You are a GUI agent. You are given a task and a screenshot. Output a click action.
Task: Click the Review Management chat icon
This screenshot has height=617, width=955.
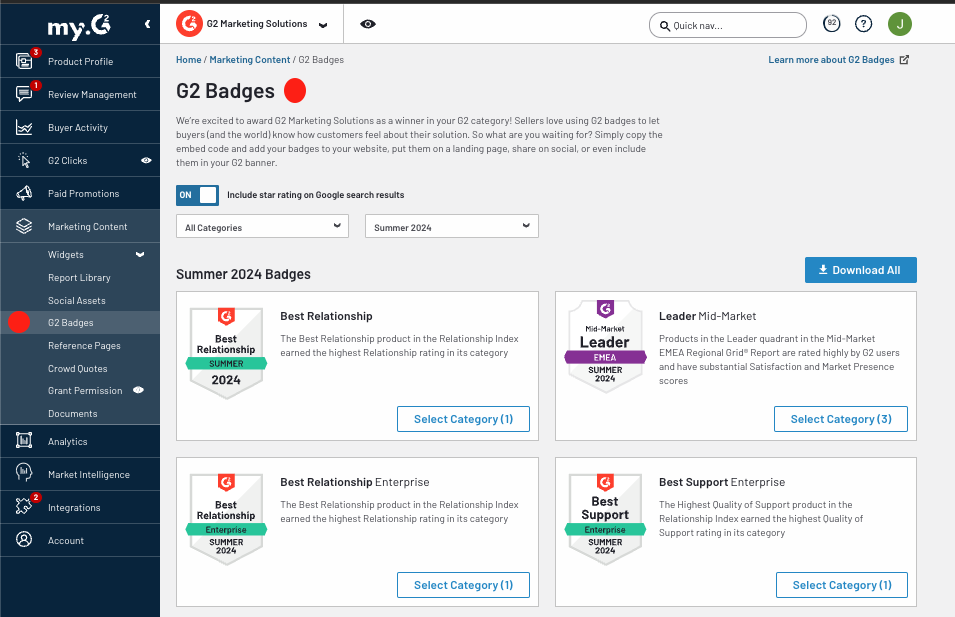point(24,94)
